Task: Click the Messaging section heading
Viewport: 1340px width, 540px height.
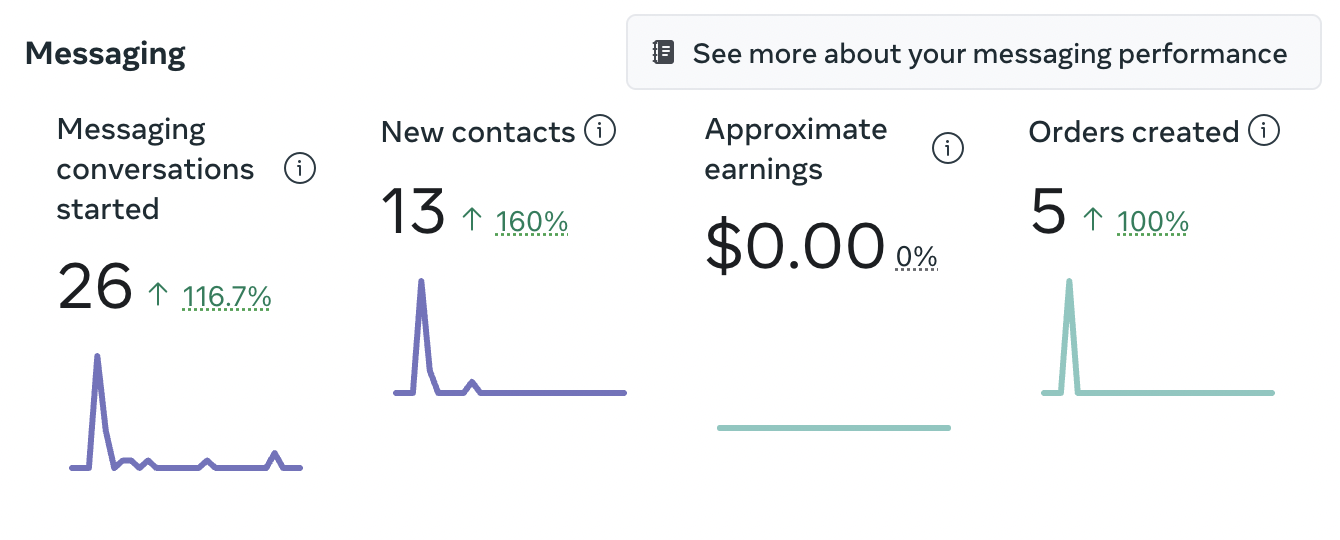Action: (105, 53)
